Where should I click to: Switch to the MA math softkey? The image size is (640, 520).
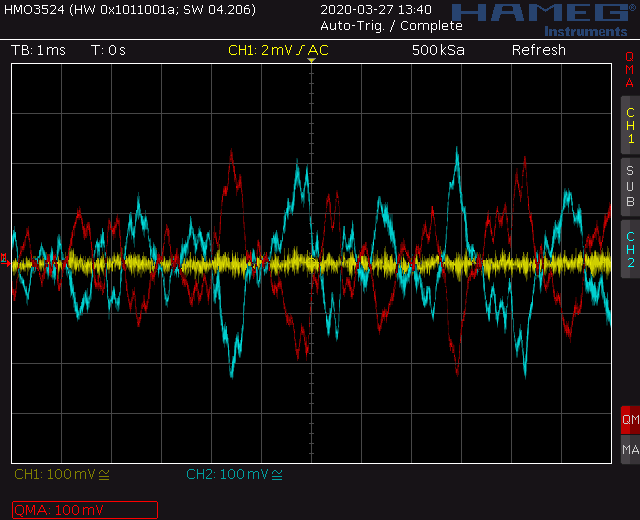(630, 450)
